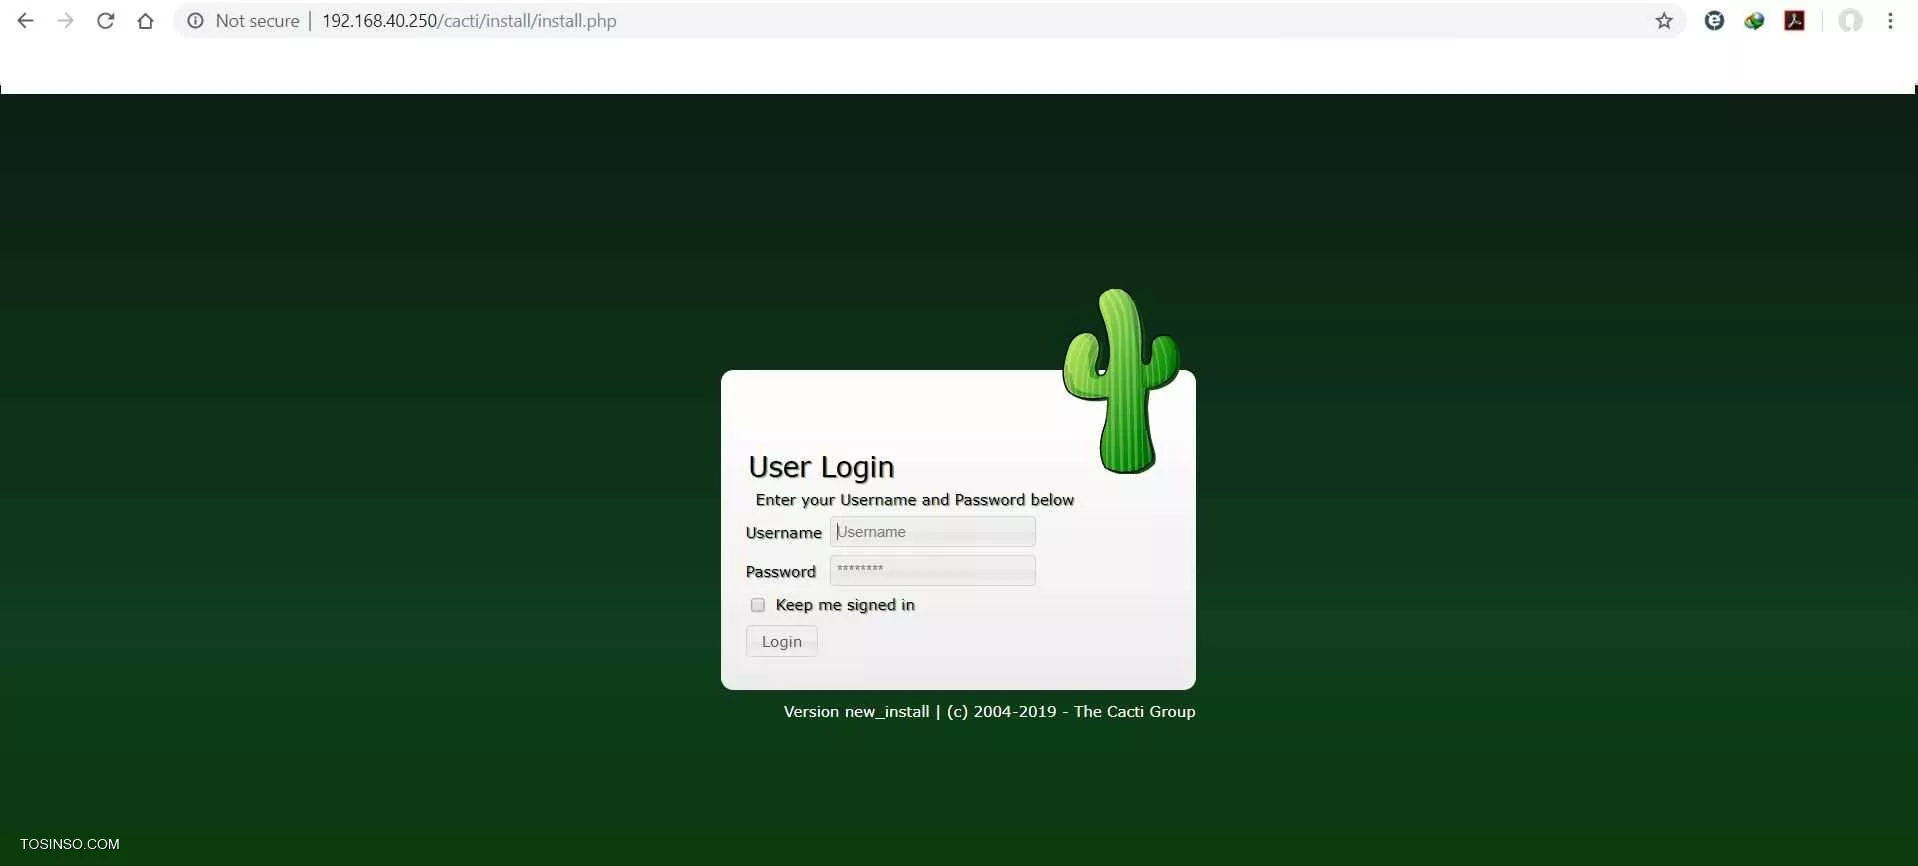Click the "Username" field label
1918x866 pixels.
(x=784, y=533)
